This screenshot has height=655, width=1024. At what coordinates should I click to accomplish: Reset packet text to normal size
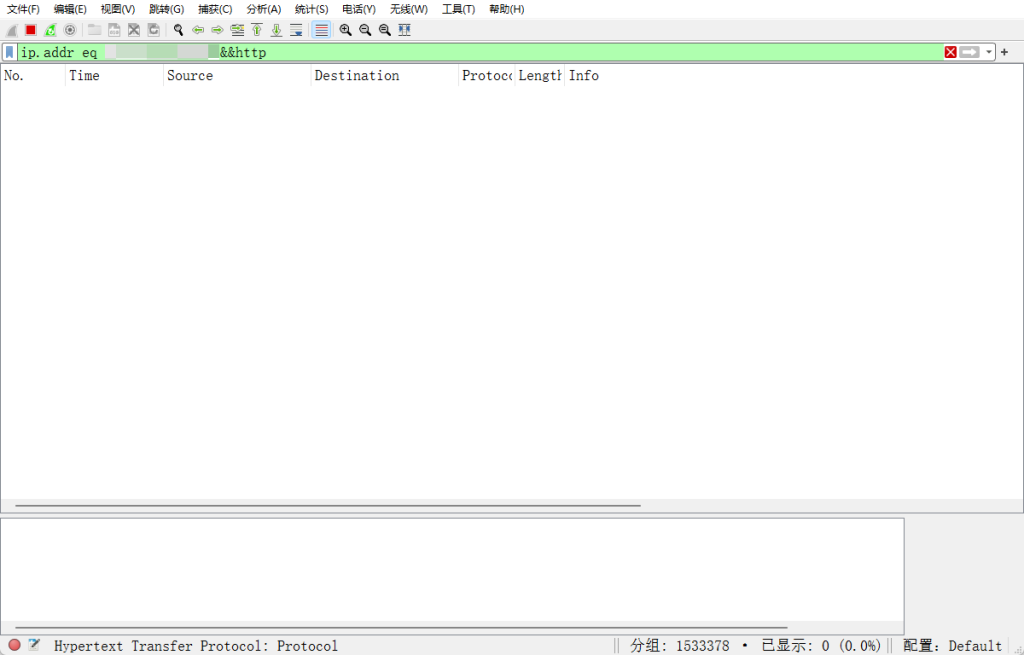pos(385,30)
